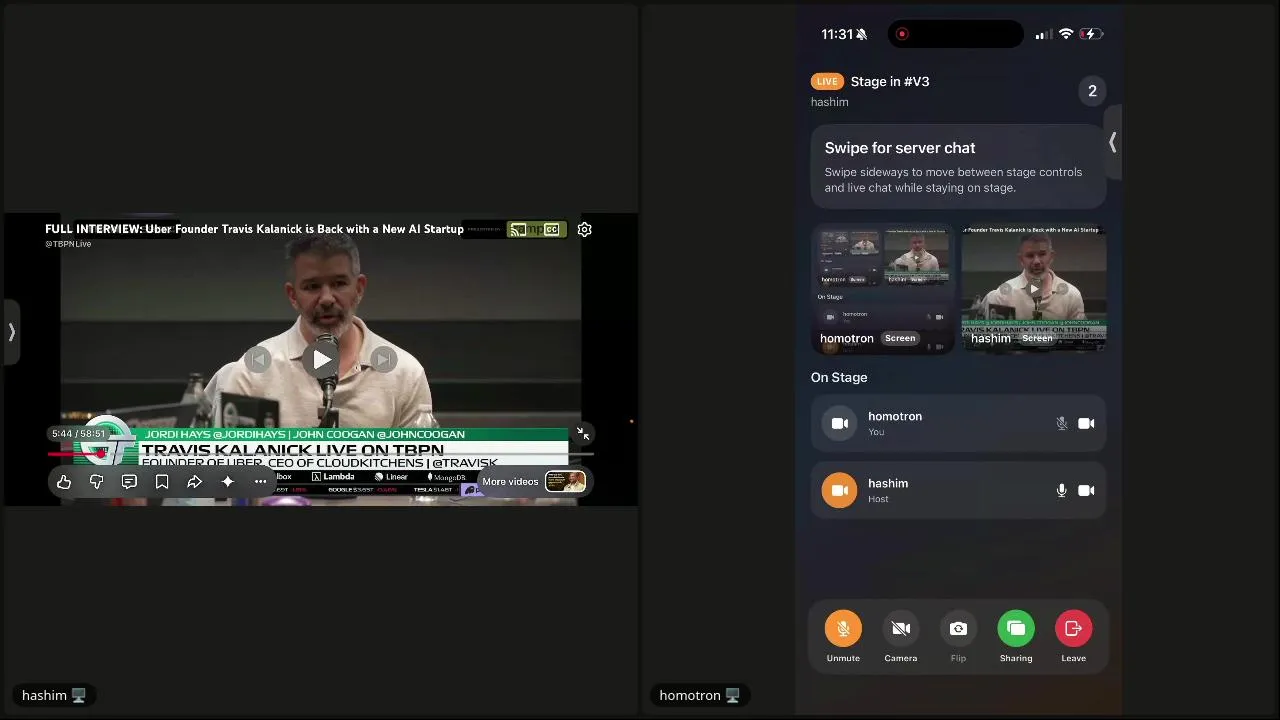The width and height of the screenshot is (1280, 720).
Task: Toggle closed captions CC in player
Action: click(551, 230)
